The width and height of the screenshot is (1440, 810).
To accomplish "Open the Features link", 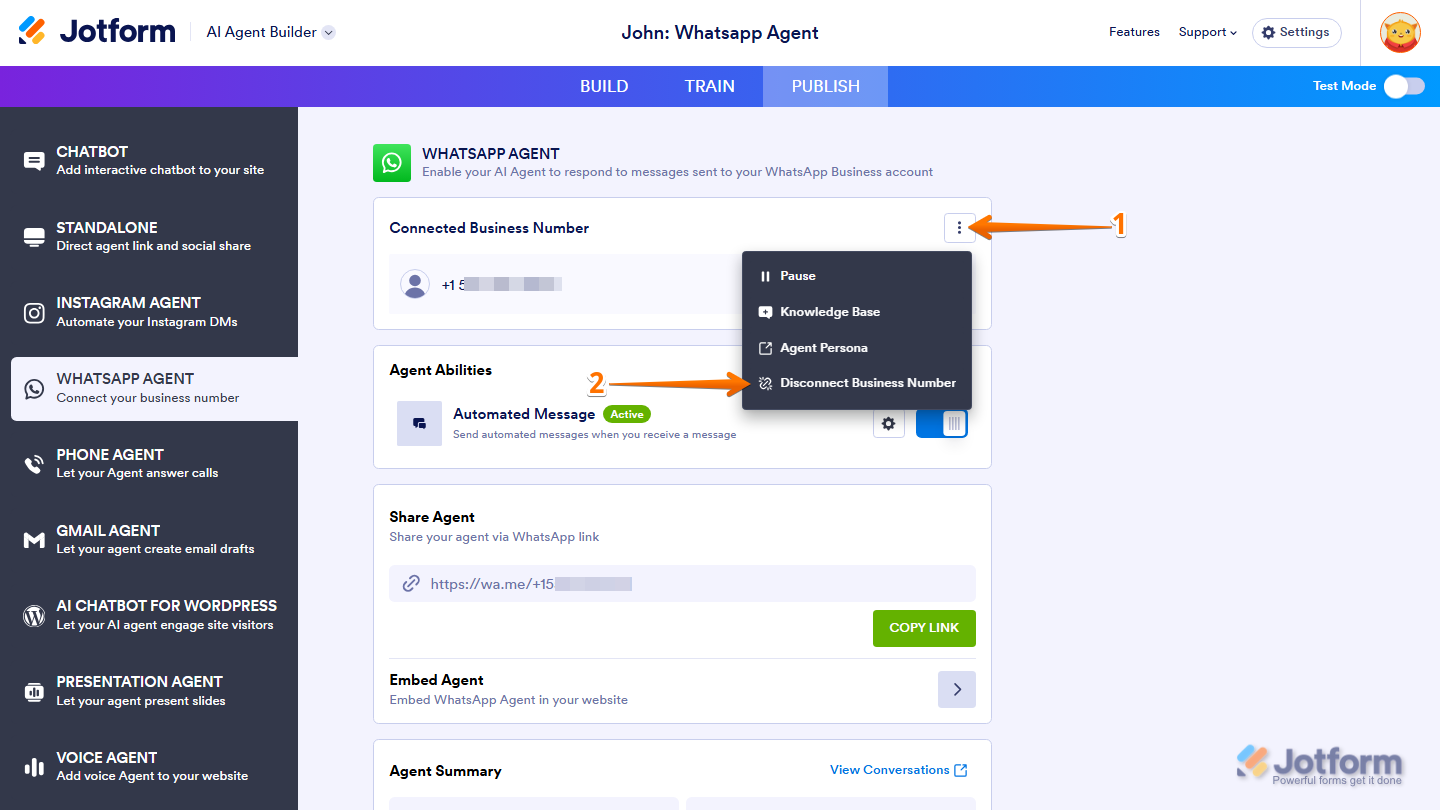I will click(1134, 32).
